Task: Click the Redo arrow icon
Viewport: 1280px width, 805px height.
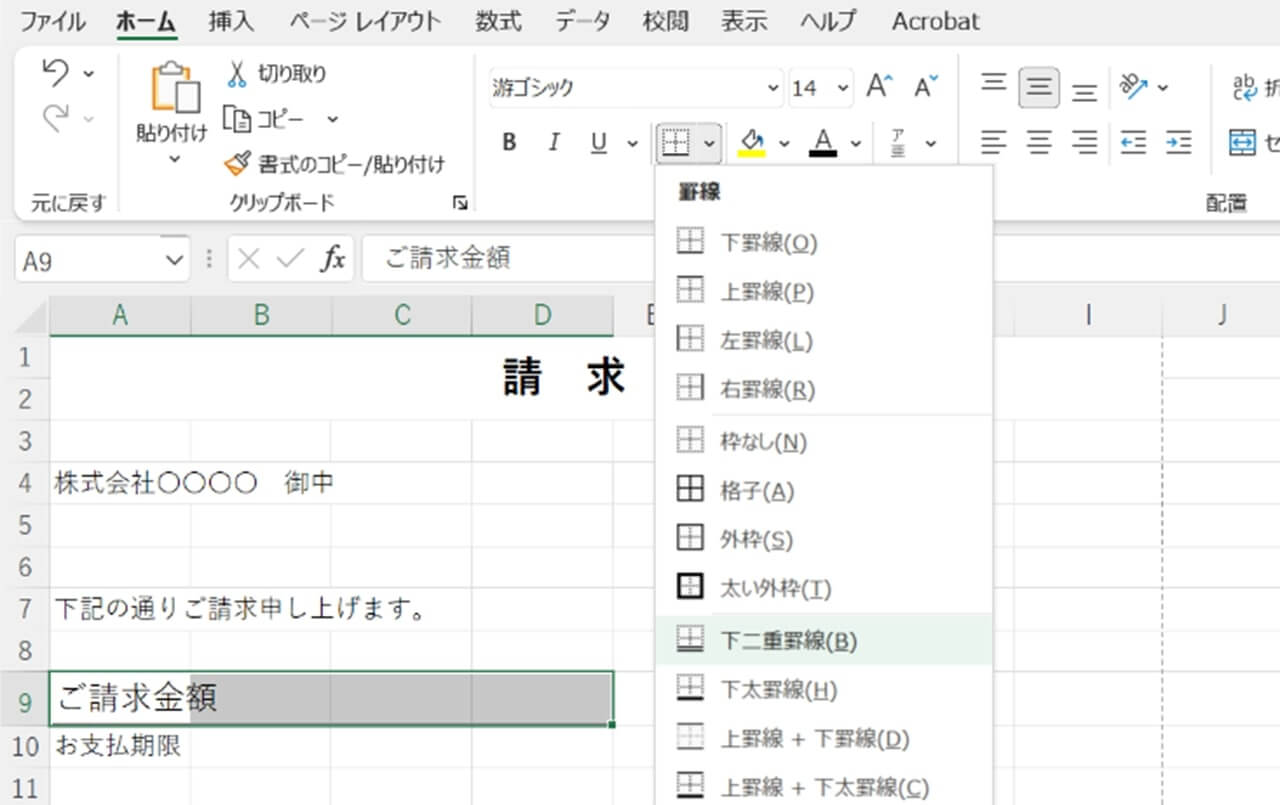Action: pyautogui.click(x=56, y=118)
